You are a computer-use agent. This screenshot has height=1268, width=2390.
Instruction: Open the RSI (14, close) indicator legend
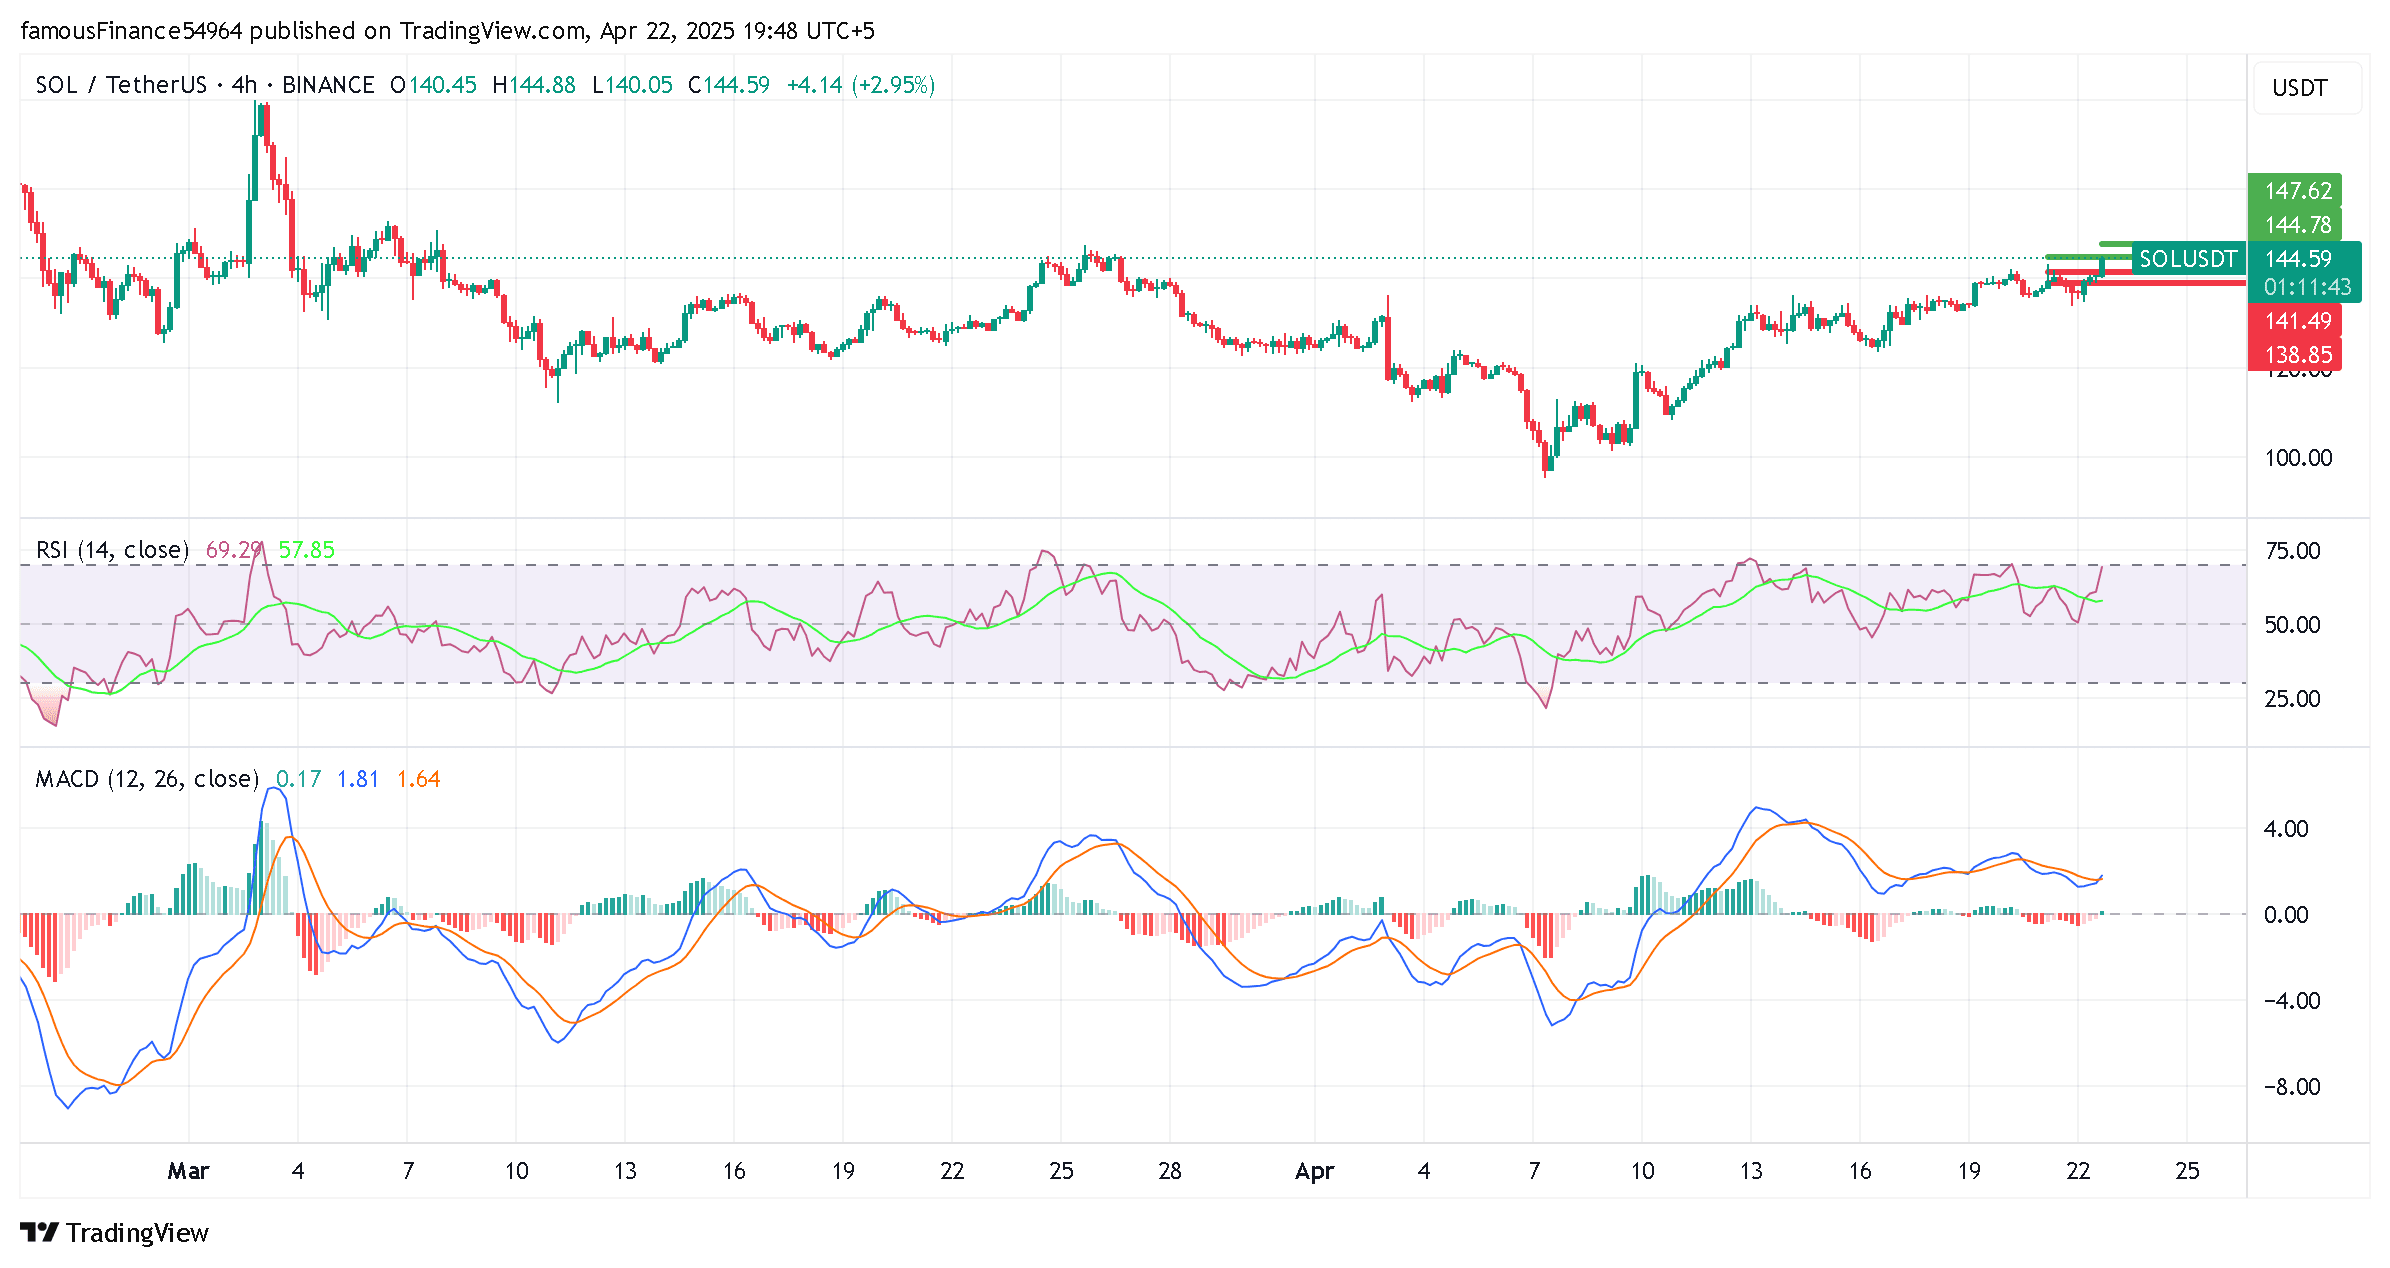click(x=112, y=550)
